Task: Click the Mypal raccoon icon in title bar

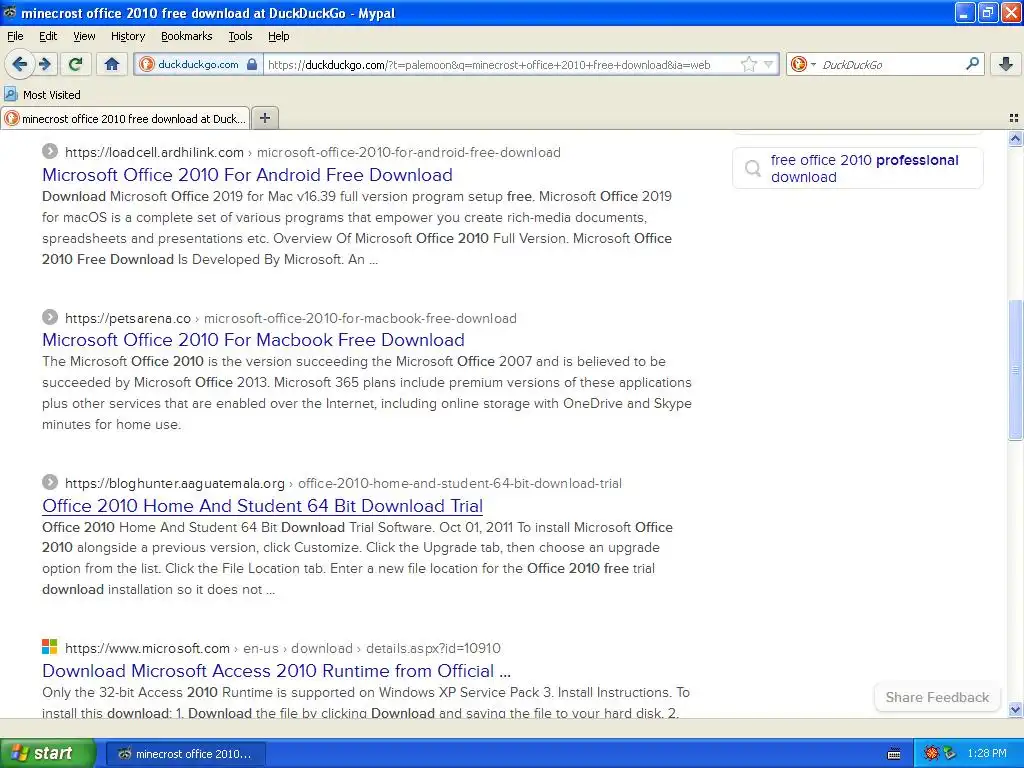Action: coord(10,12)
